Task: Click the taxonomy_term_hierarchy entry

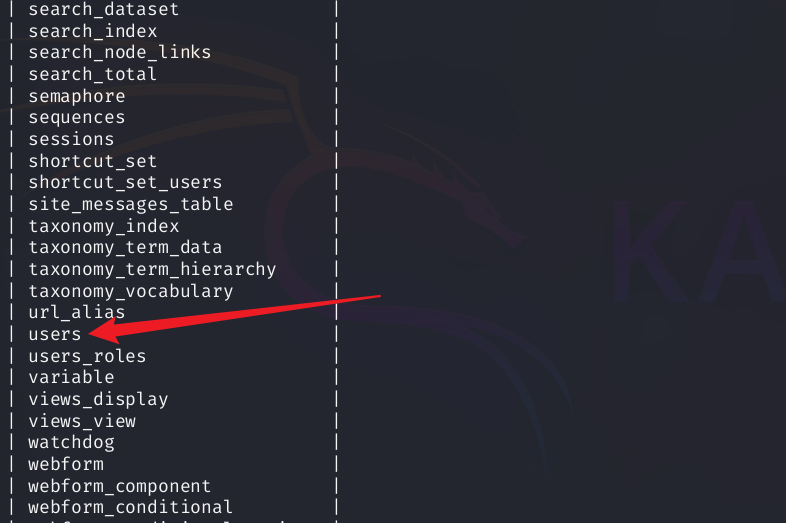Action: (x=152, y=269)
